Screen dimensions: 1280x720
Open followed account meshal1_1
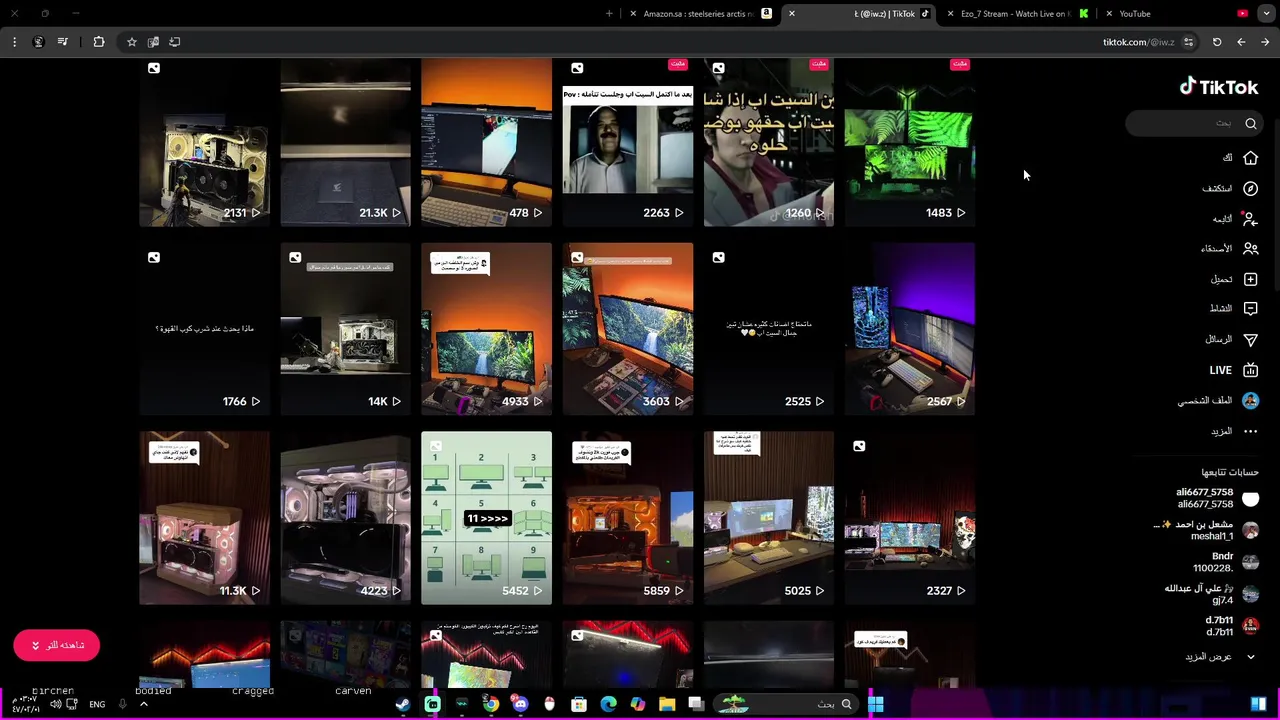click(1207, 530)
